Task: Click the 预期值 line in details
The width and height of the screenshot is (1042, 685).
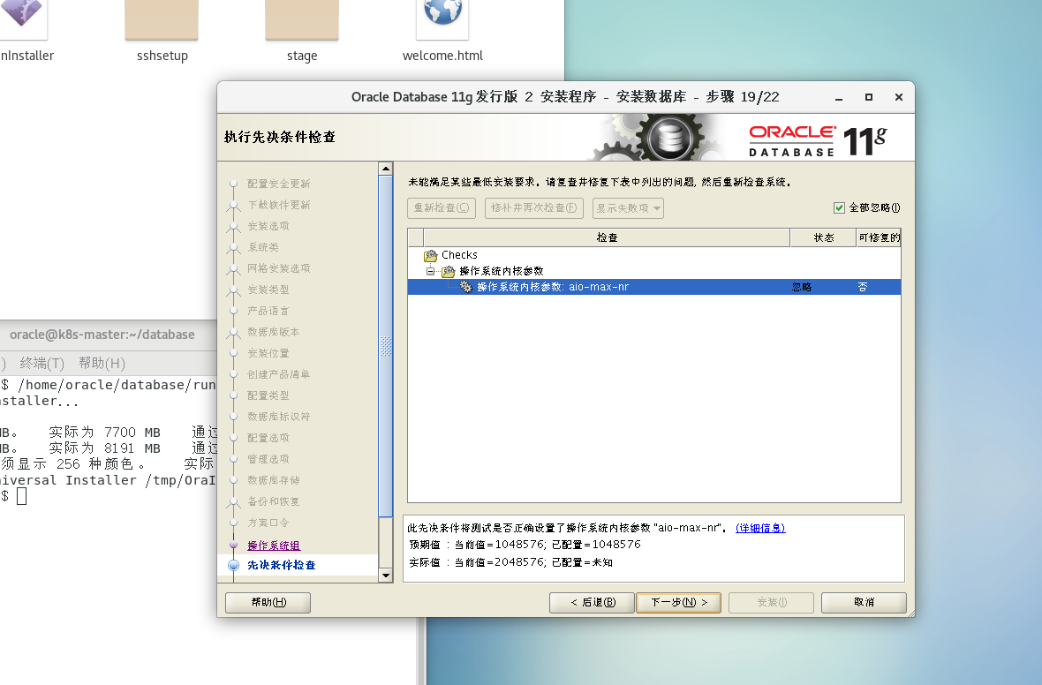Action: point(524,545)
